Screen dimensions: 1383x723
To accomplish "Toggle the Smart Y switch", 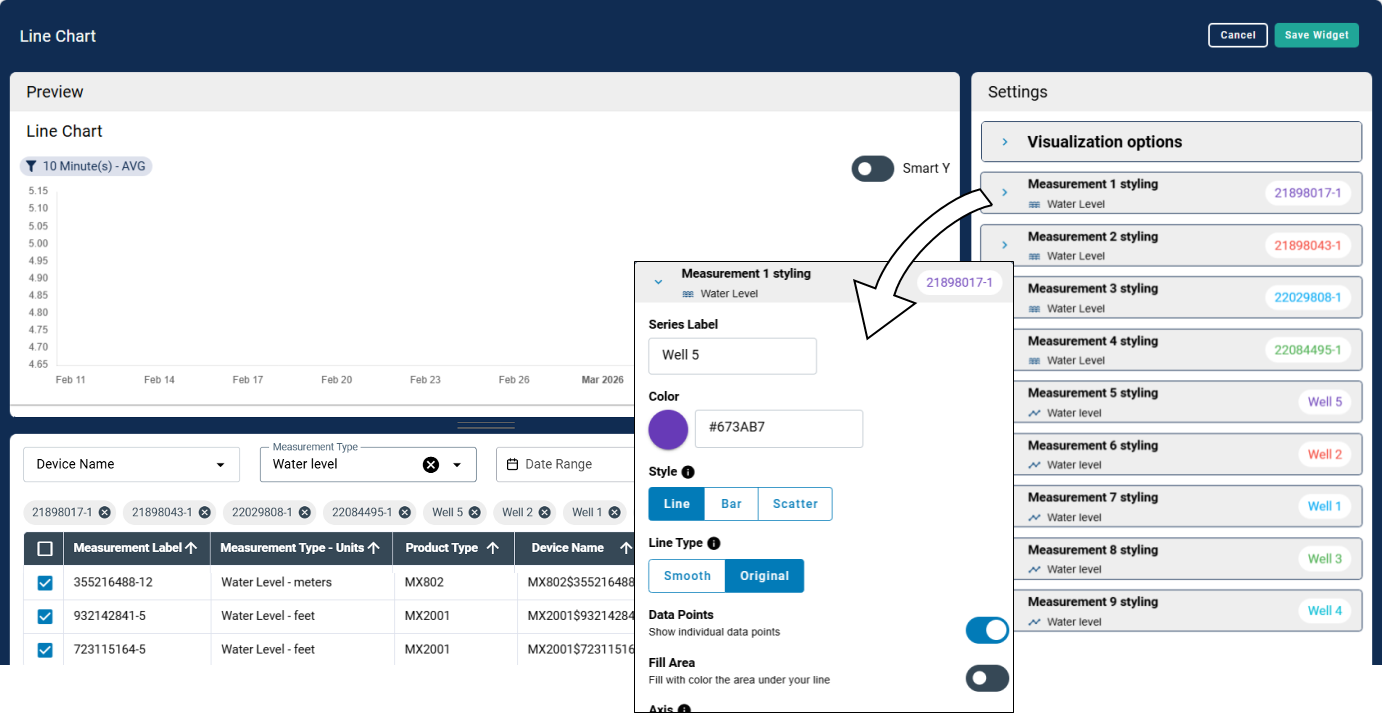I will pyautogui.click(x=872, y=169).
